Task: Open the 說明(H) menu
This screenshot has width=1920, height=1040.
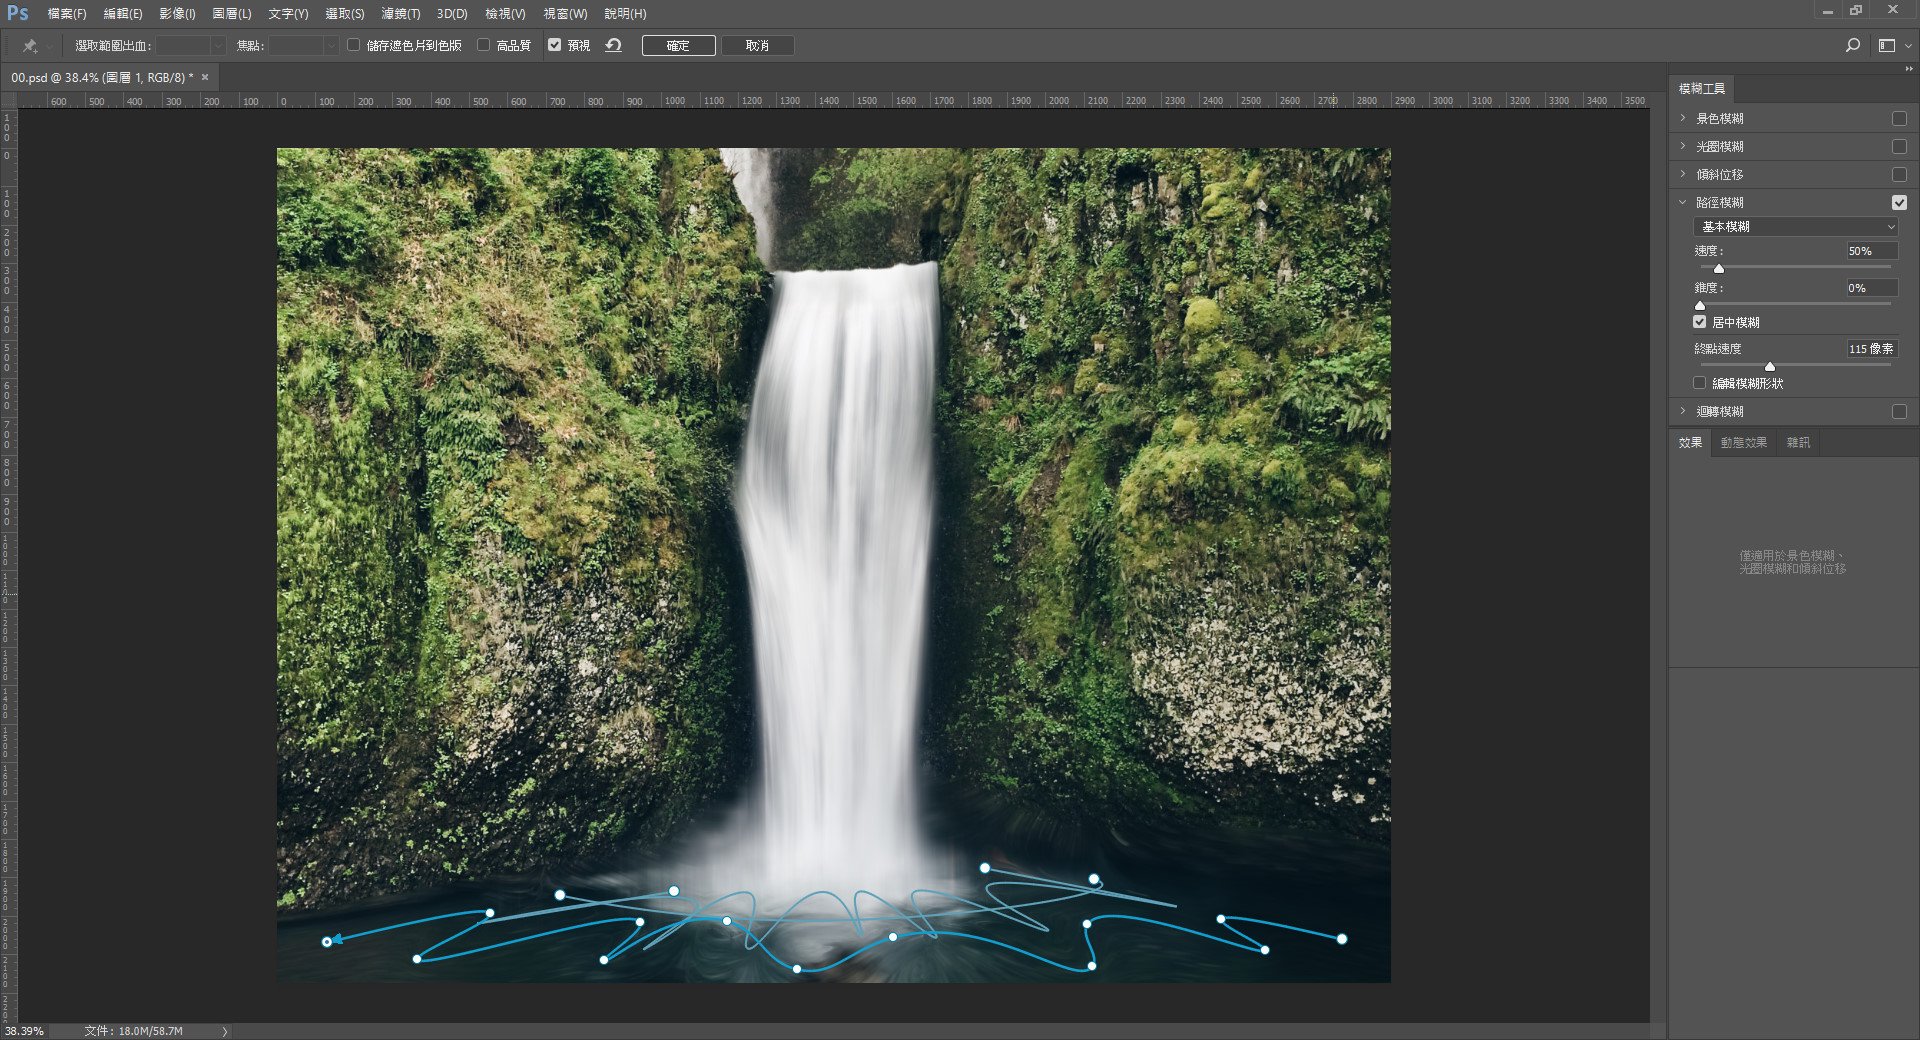Action: pyautogui.click(x=625, y=14)
